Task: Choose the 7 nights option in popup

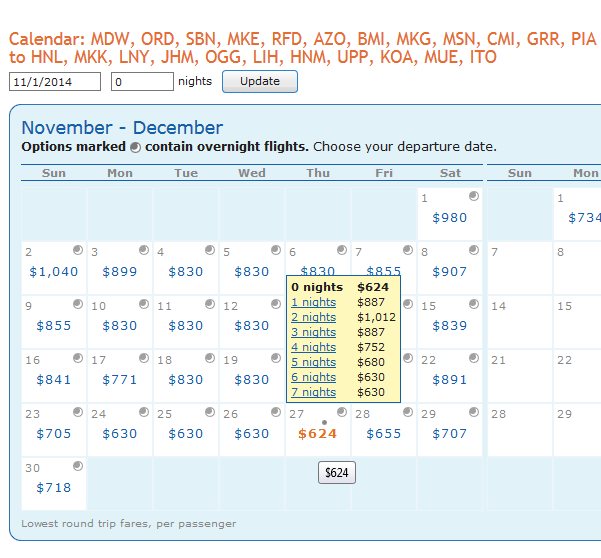Action: [313, 392]
